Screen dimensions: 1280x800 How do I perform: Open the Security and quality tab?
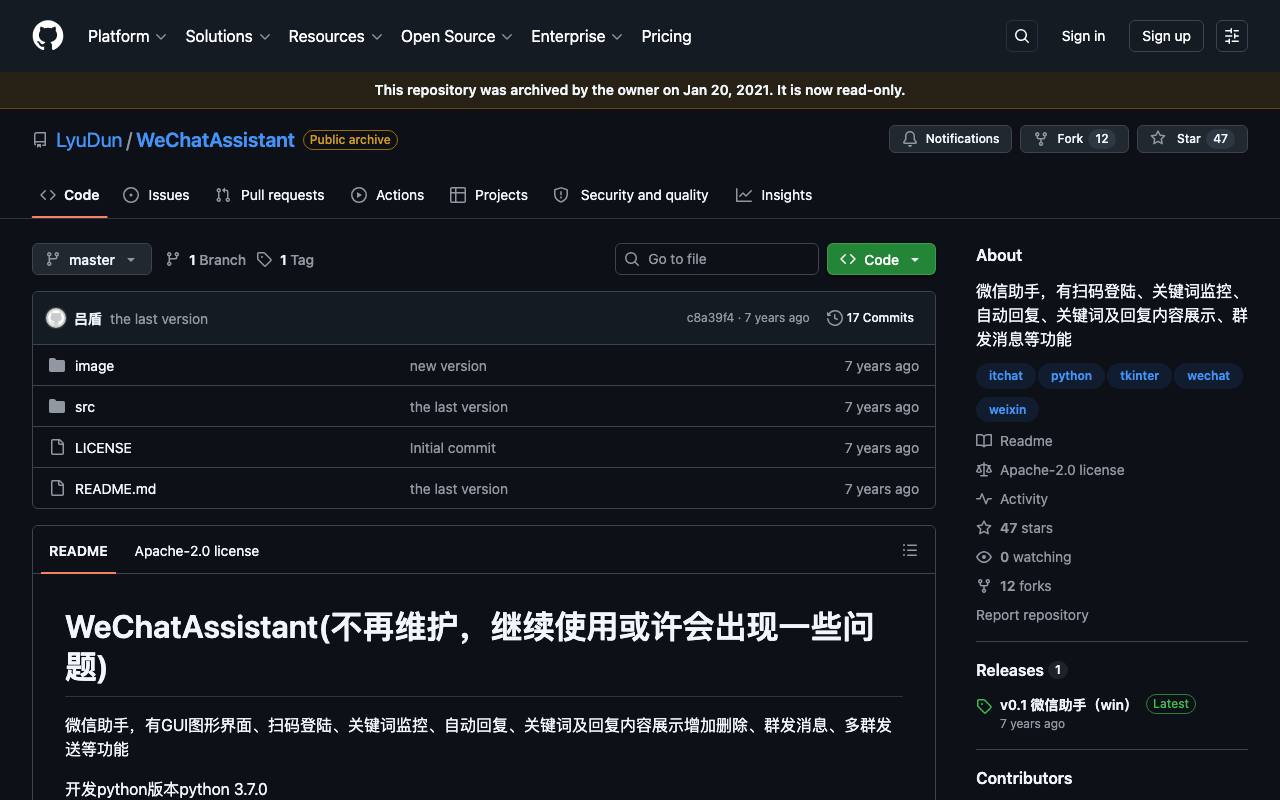(631, 195)
